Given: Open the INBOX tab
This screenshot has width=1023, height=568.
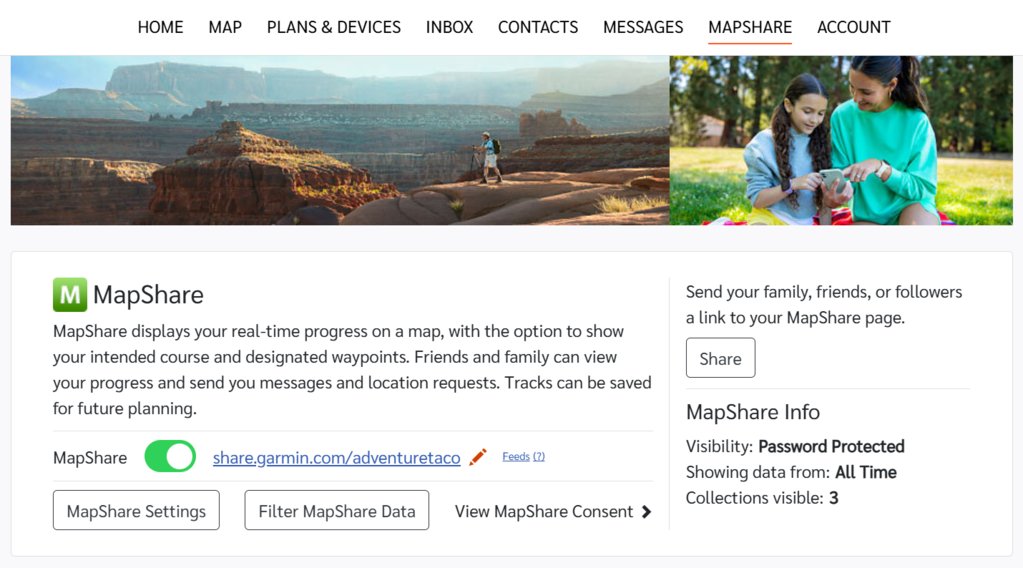Looking at the screenshot, I should 450,27.
